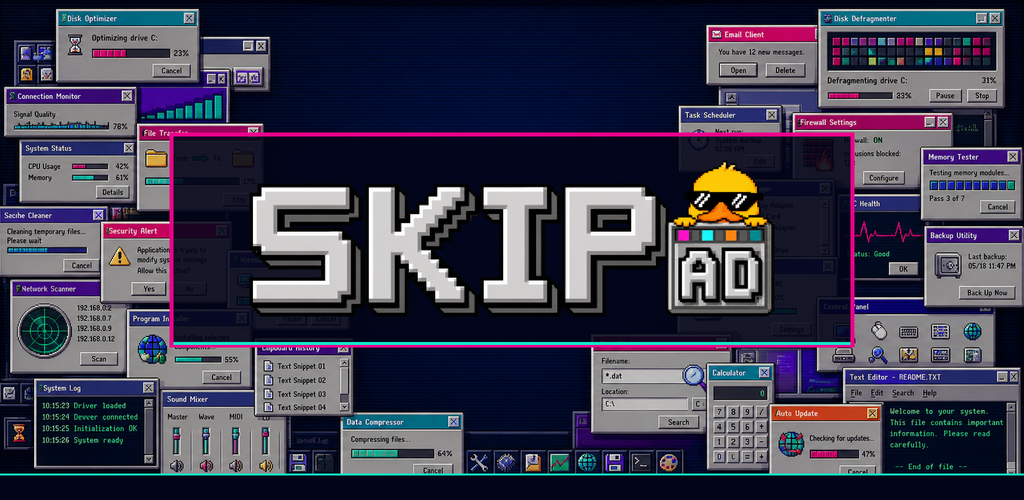The height and width of the screenshot is (500, 1024).
Task: Click the processor chip icon in taskbar
Action: [x=505, y=462]
